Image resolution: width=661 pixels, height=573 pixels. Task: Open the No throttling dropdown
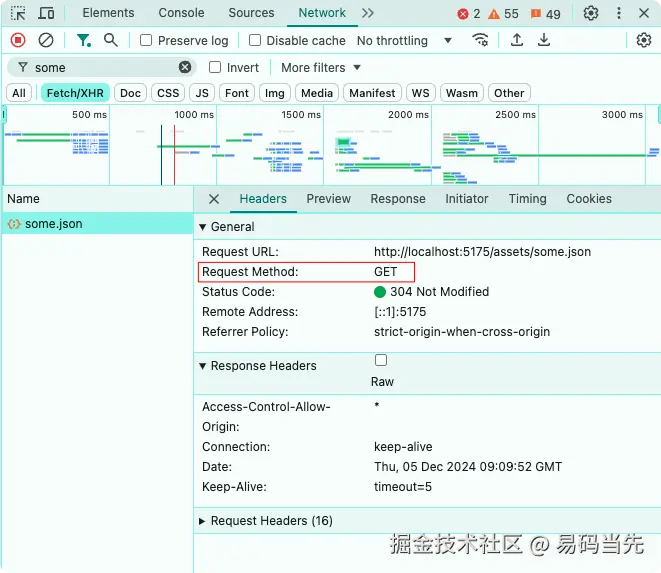[x=404, y=40]
